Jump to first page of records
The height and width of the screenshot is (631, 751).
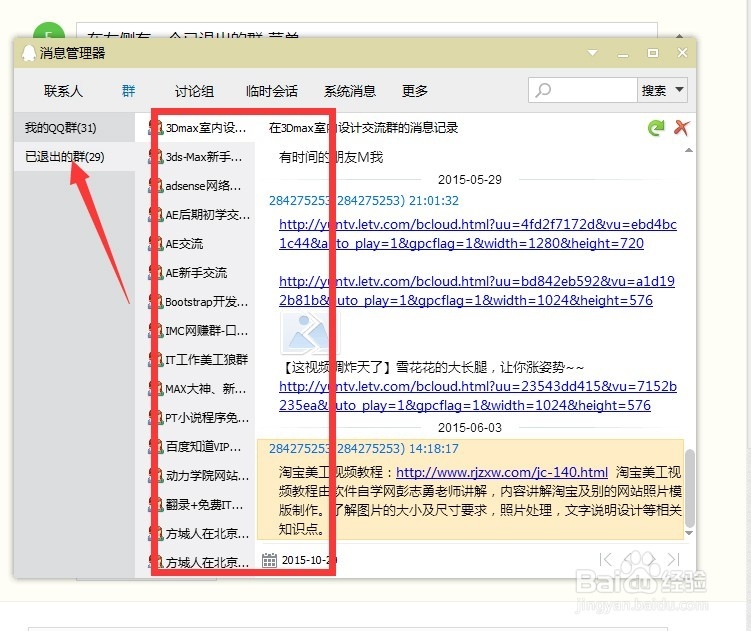(x=606, y=559)
